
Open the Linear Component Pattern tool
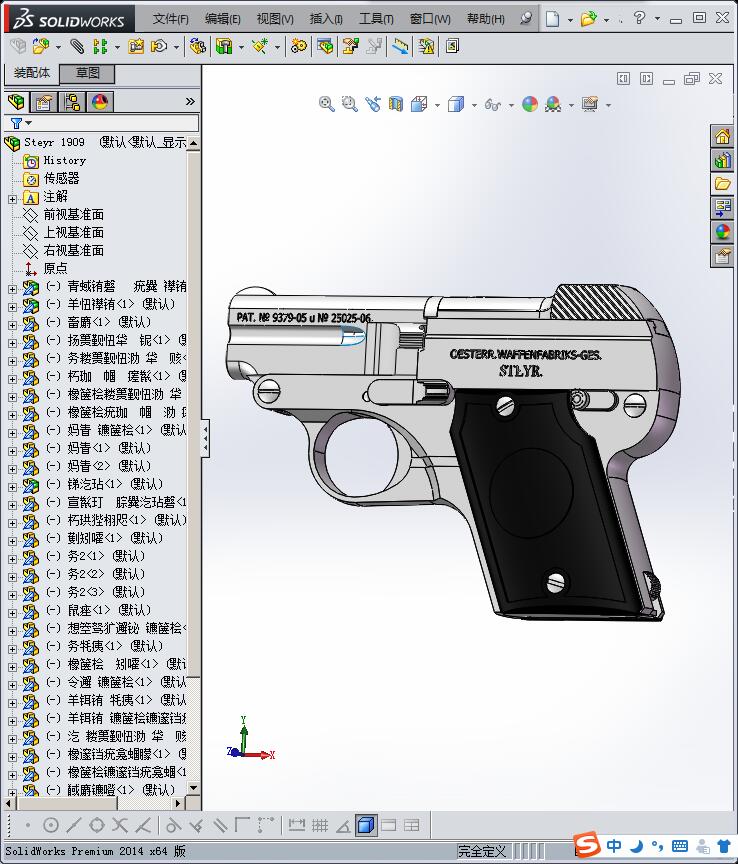[x=100, y=46]
